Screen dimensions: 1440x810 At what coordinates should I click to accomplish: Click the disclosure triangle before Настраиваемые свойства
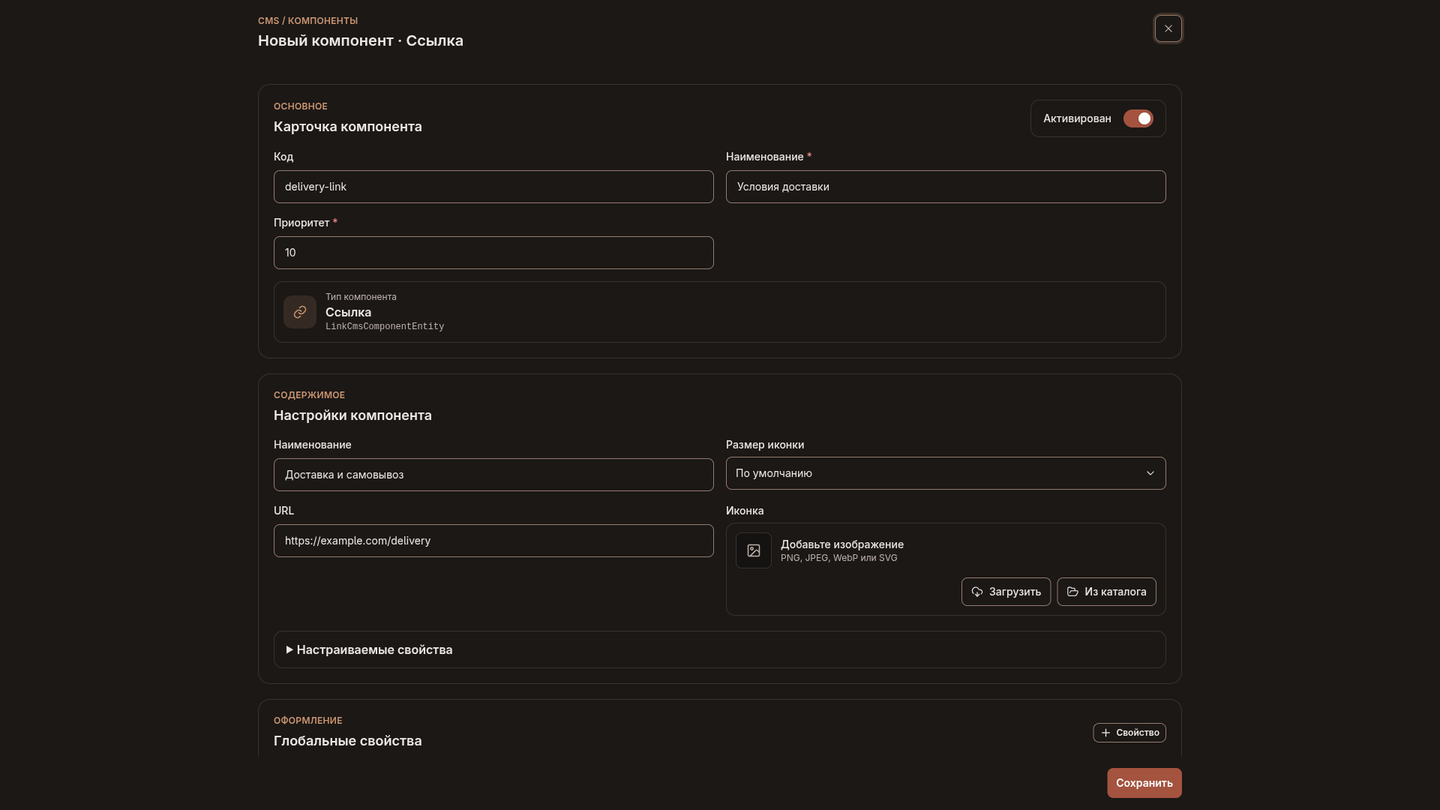click(289, 650)
